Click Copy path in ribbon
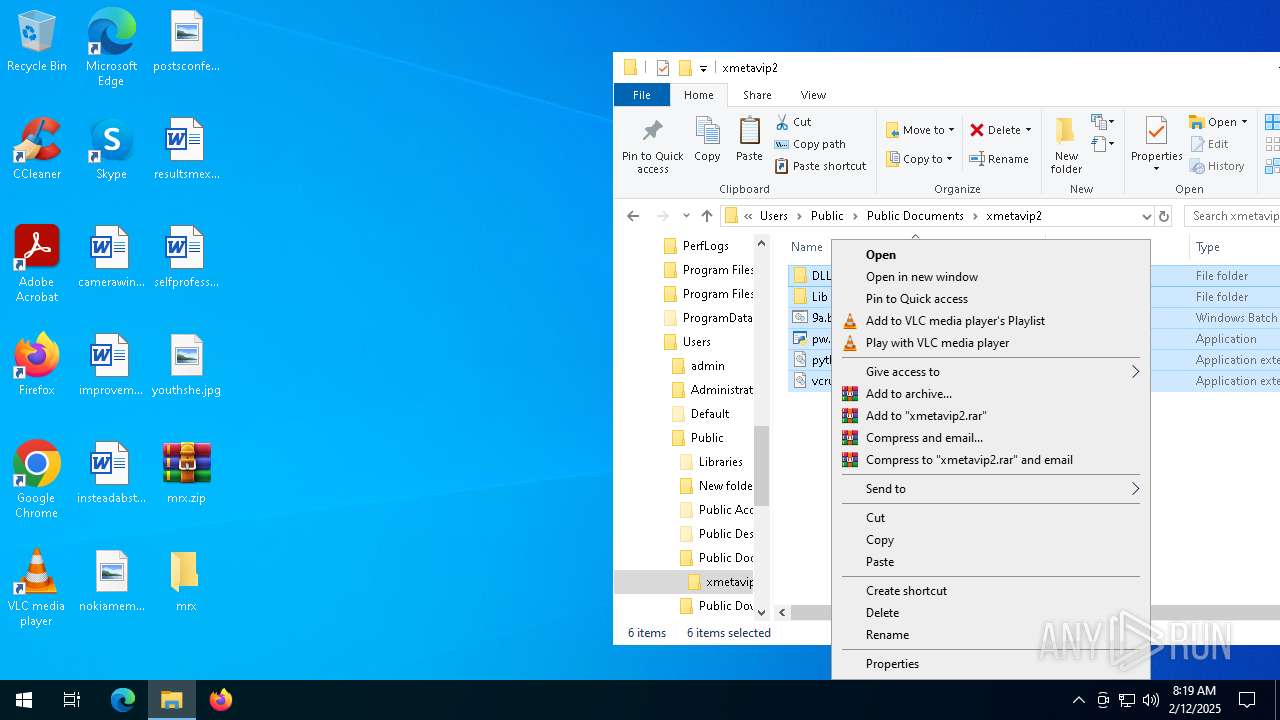Viewport: 1280px width, 720px height. click(810, 144)
